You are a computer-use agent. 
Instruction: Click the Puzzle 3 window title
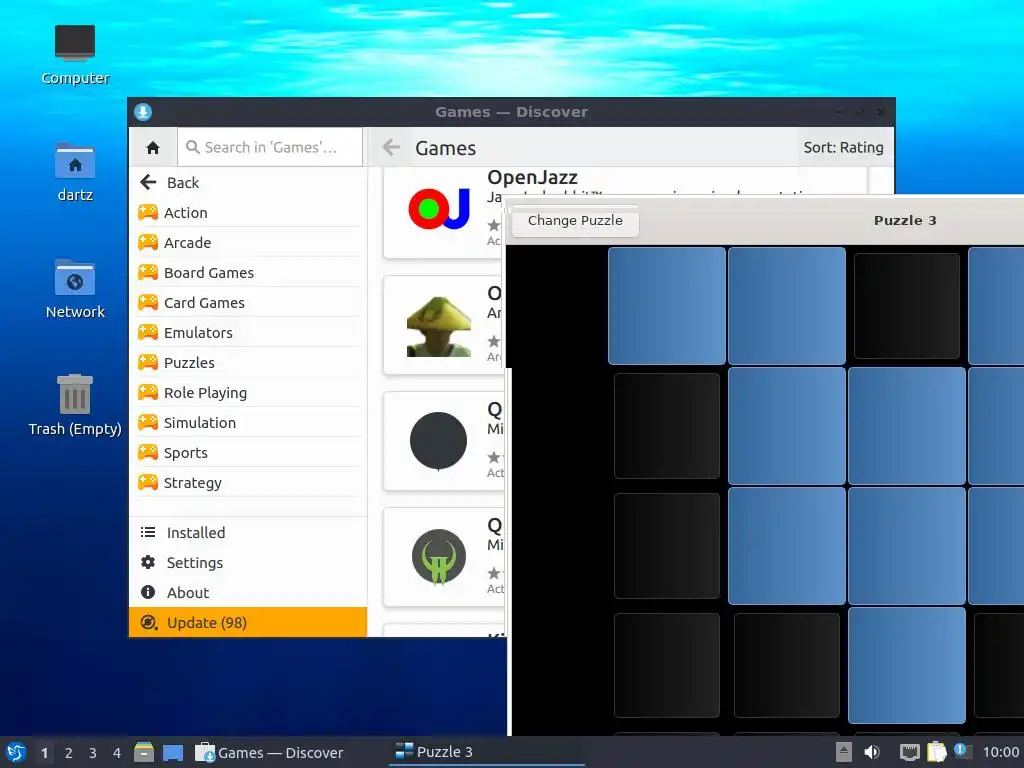(905, 221)
